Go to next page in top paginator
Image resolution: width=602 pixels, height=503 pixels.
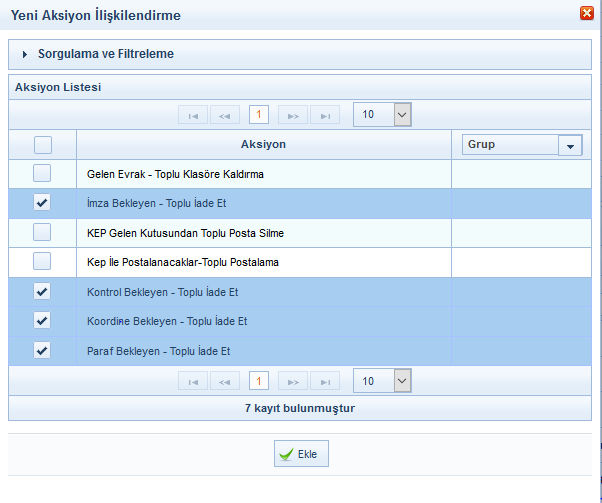tap(292, 115)
